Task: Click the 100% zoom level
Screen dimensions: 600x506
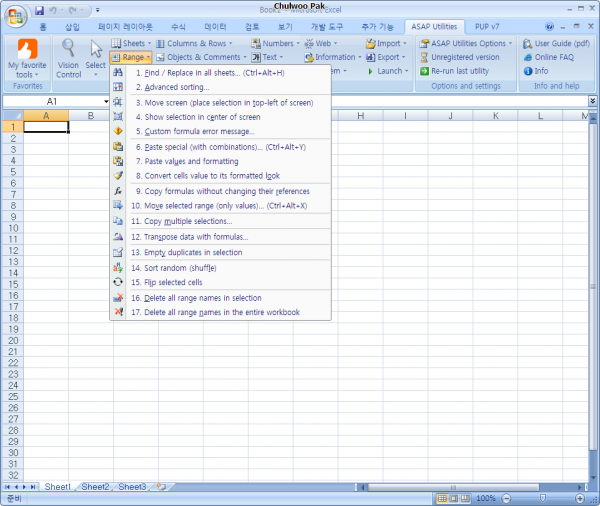Action: click(x=486, y=498)
